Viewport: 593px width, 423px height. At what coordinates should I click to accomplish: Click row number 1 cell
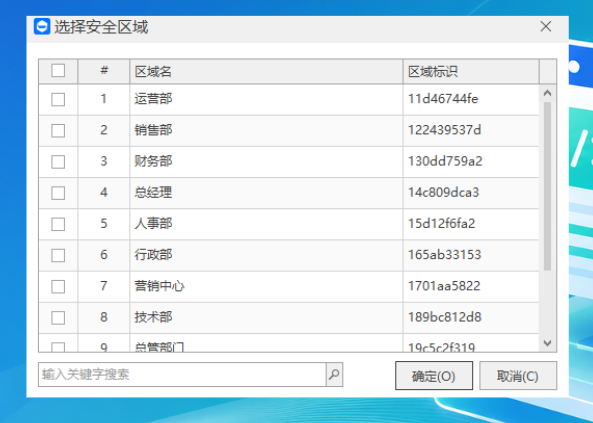pyautogui.click(x=104, y=100)
